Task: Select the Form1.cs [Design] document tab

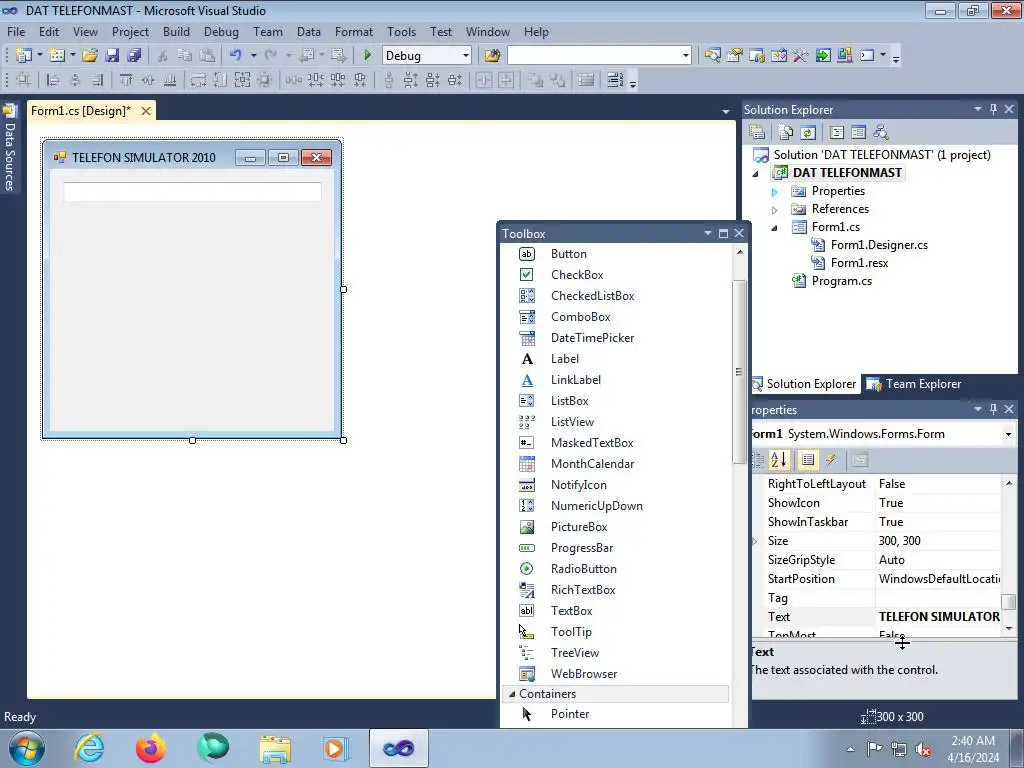Action: click(x=81, y=111)
